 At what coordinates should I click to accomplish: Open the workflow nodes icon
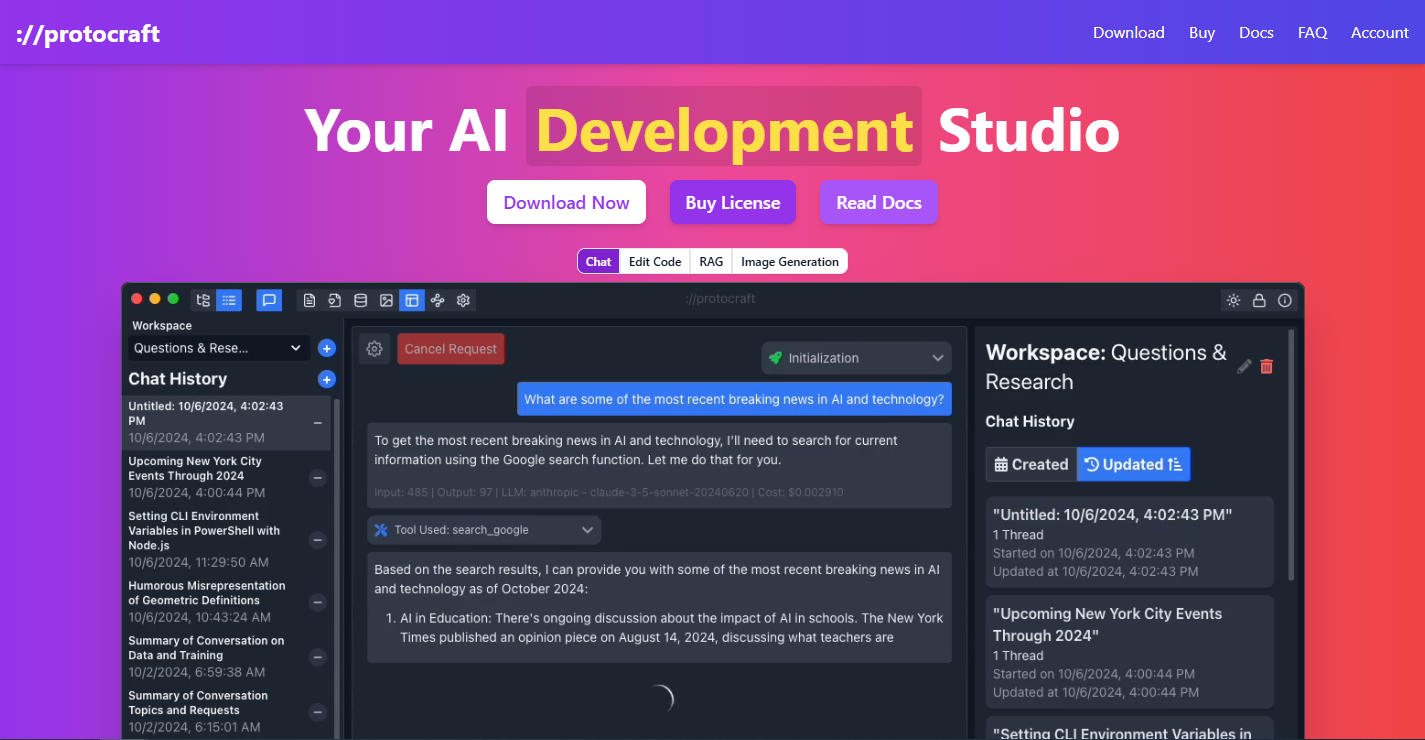click(x=437, y=300)
